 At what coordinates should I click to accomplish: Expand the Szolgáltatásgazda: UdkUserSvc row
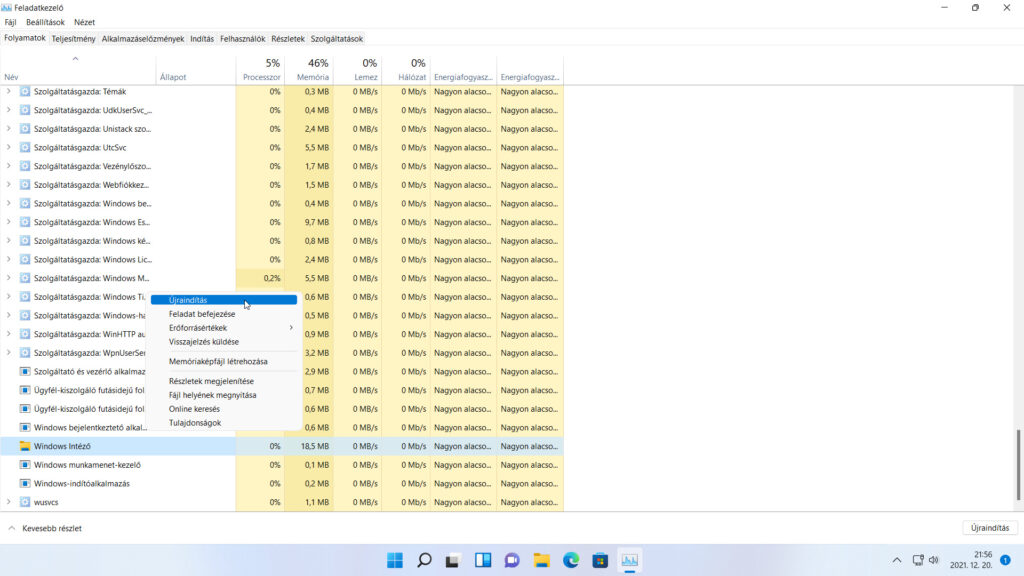8,110
